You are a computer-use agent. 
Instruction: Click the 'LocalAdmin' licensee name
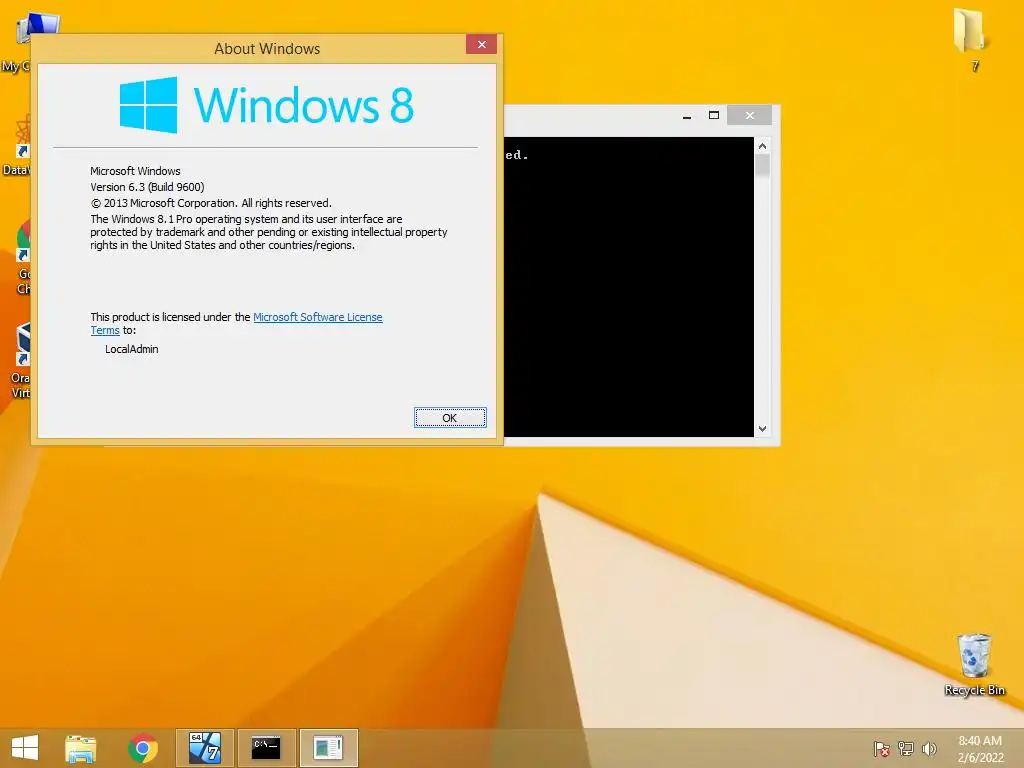[132, 349]
